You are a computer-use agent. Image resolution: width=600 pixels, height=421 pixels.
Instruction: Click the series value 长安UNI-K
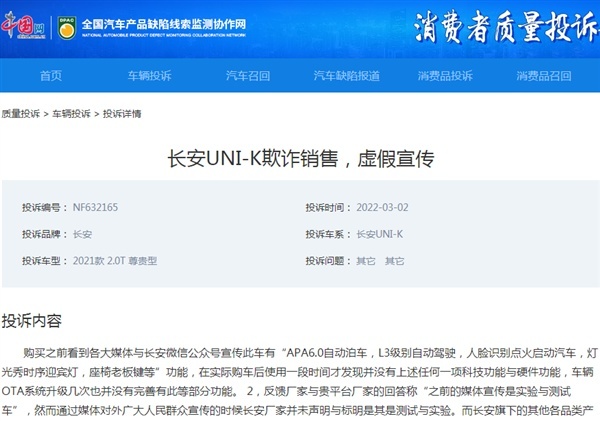380,234
